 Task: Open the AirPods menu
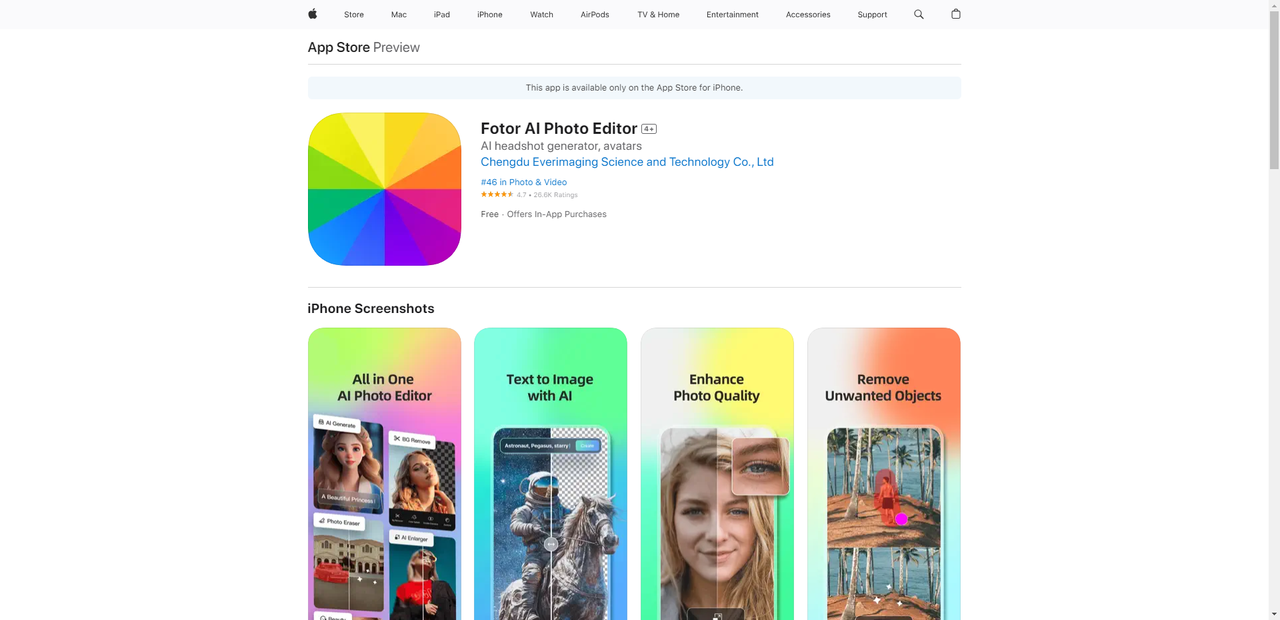coord(595,15)
